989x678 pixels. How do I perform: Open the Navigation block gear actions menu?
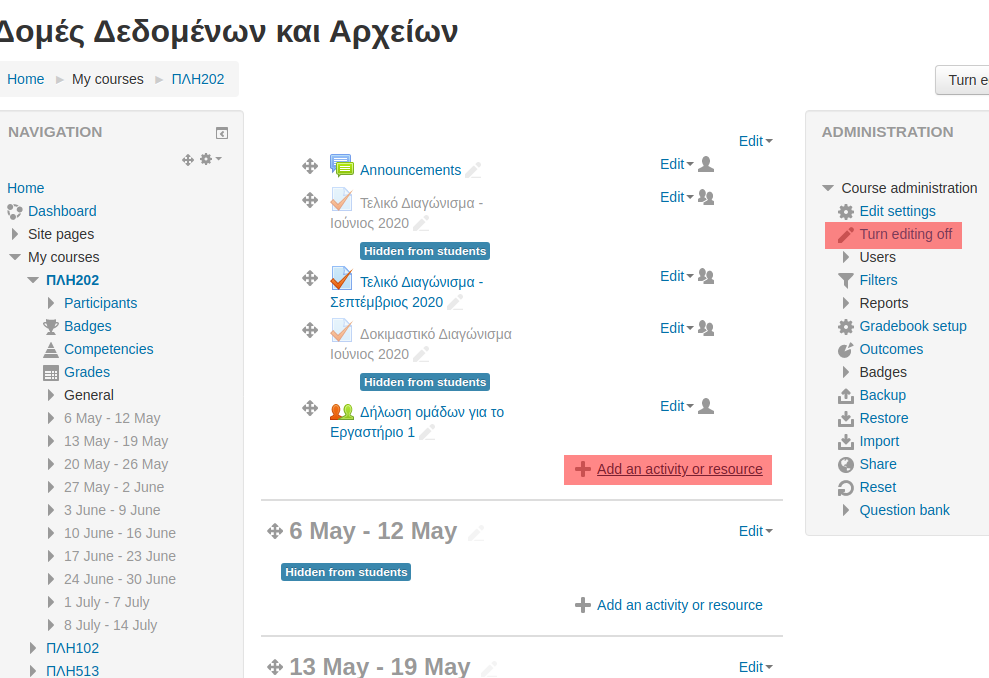click(x=210, y=159)
